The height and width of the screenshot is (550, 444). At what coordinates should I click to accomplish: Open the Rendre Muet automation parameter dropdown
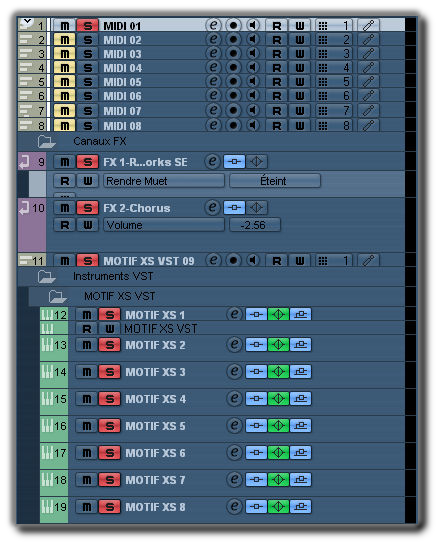164,181
